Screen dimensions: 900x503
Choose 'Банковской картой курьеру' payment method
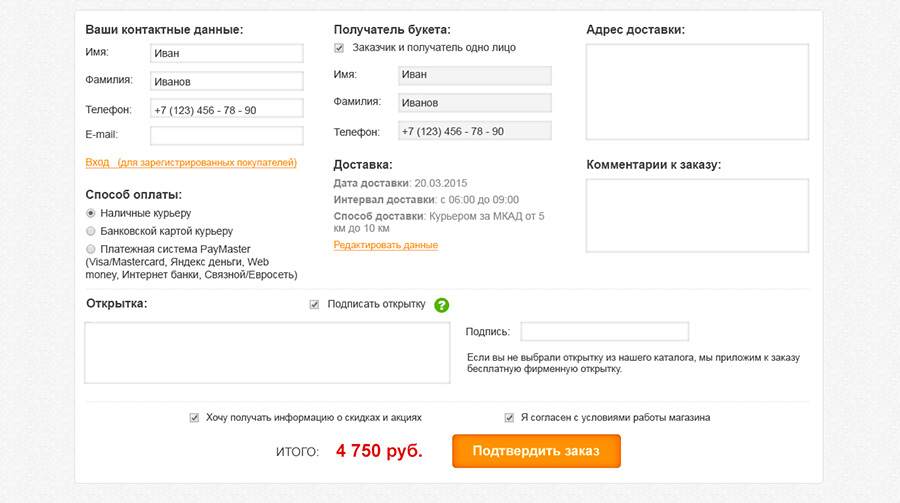[91, 231]
